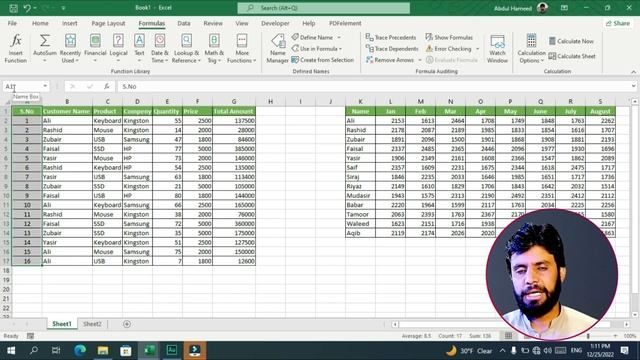
Task: Click Define Name button
Action: coord(313,37)
